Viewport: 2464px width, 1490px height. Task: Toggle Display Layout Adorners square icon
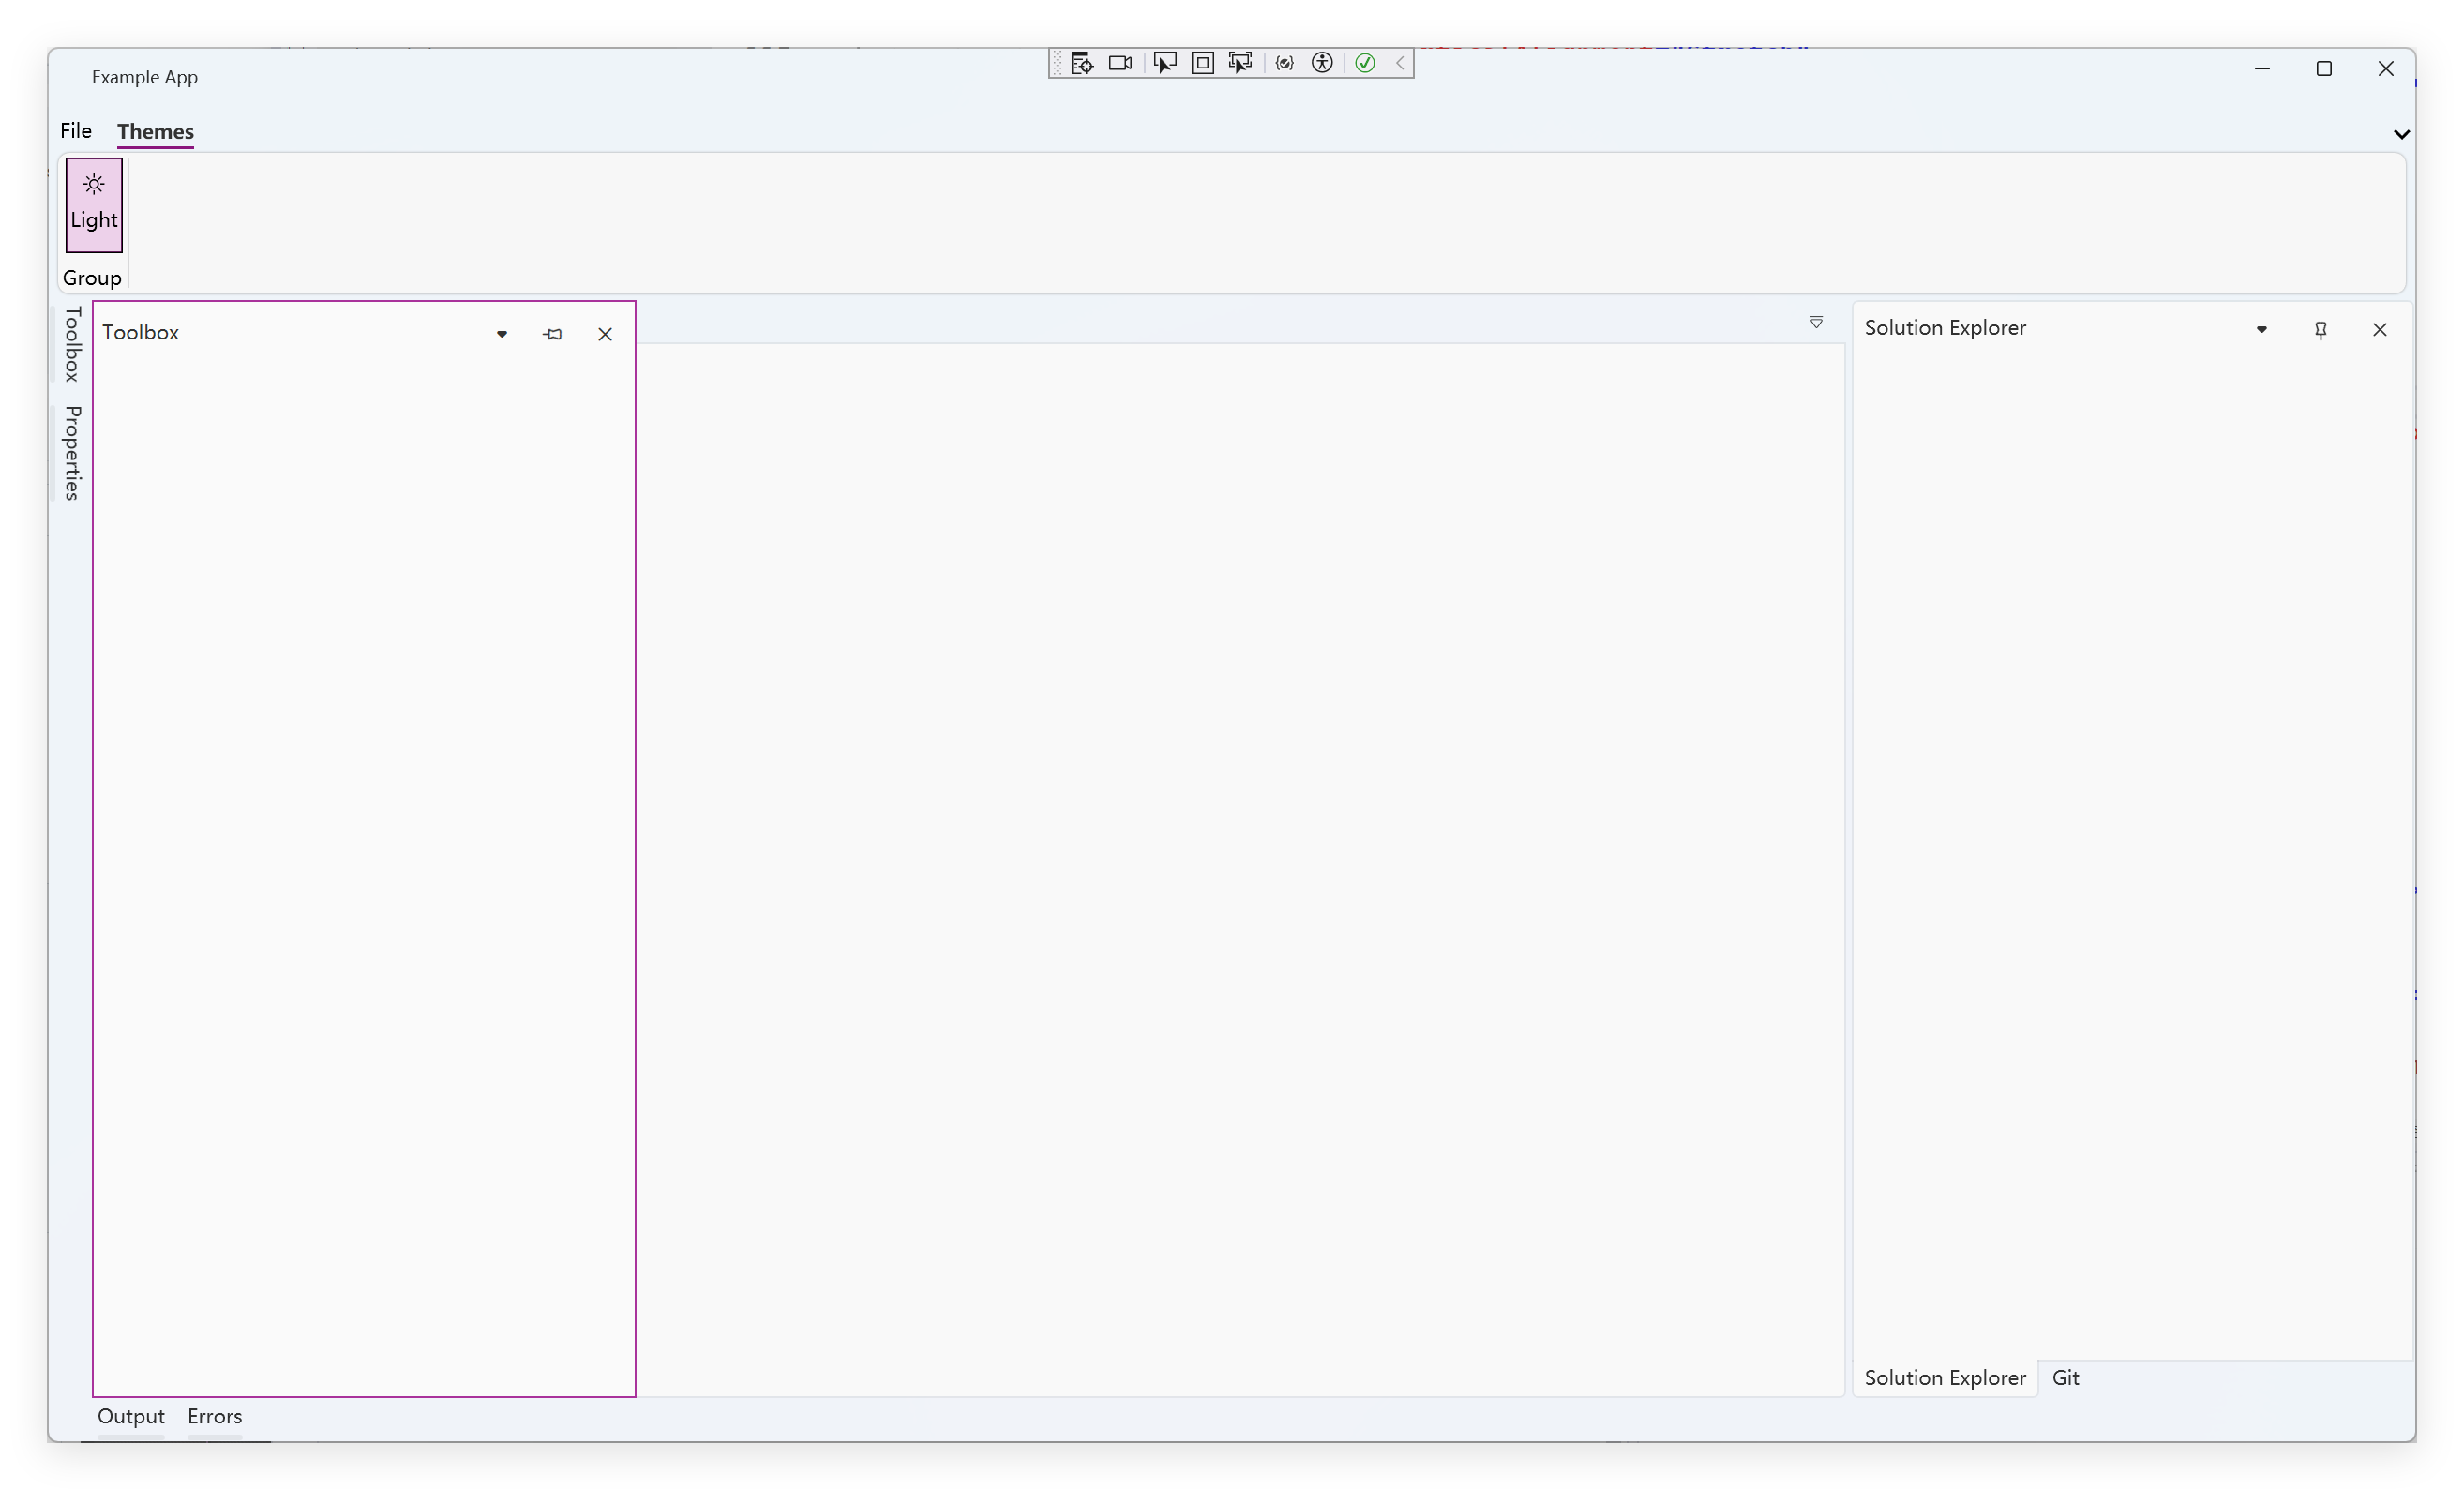[x=1203, y=63]
